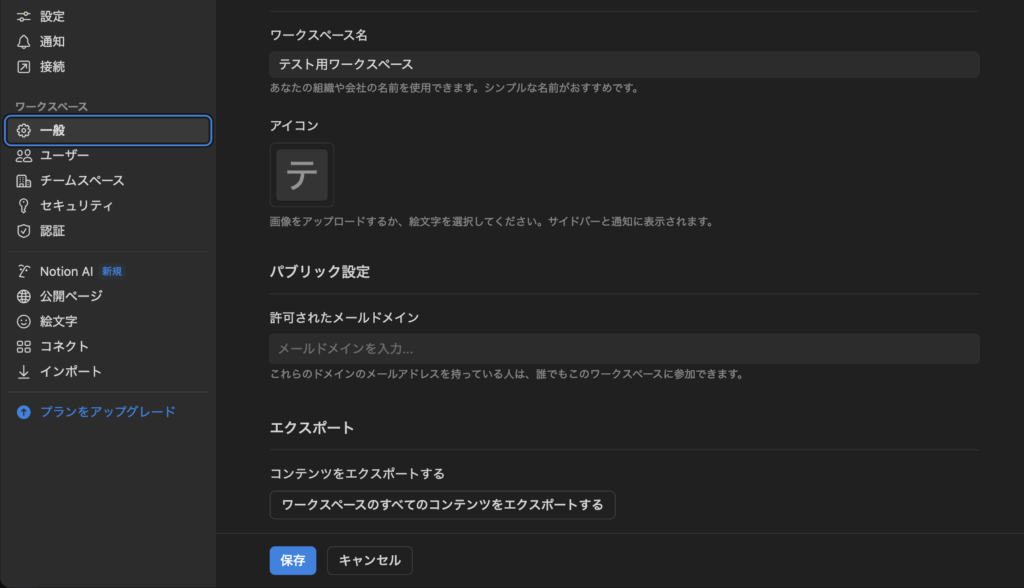Click the メールドメインを入力 input field
This screenshot has width=1024, height=588.
tap(624, 349)
